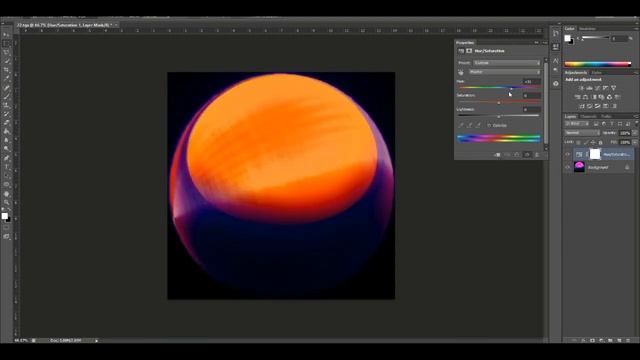Viewport: 640px width, 360px height.
Task: Select the Adjustments tab
Action: point(576,73)
